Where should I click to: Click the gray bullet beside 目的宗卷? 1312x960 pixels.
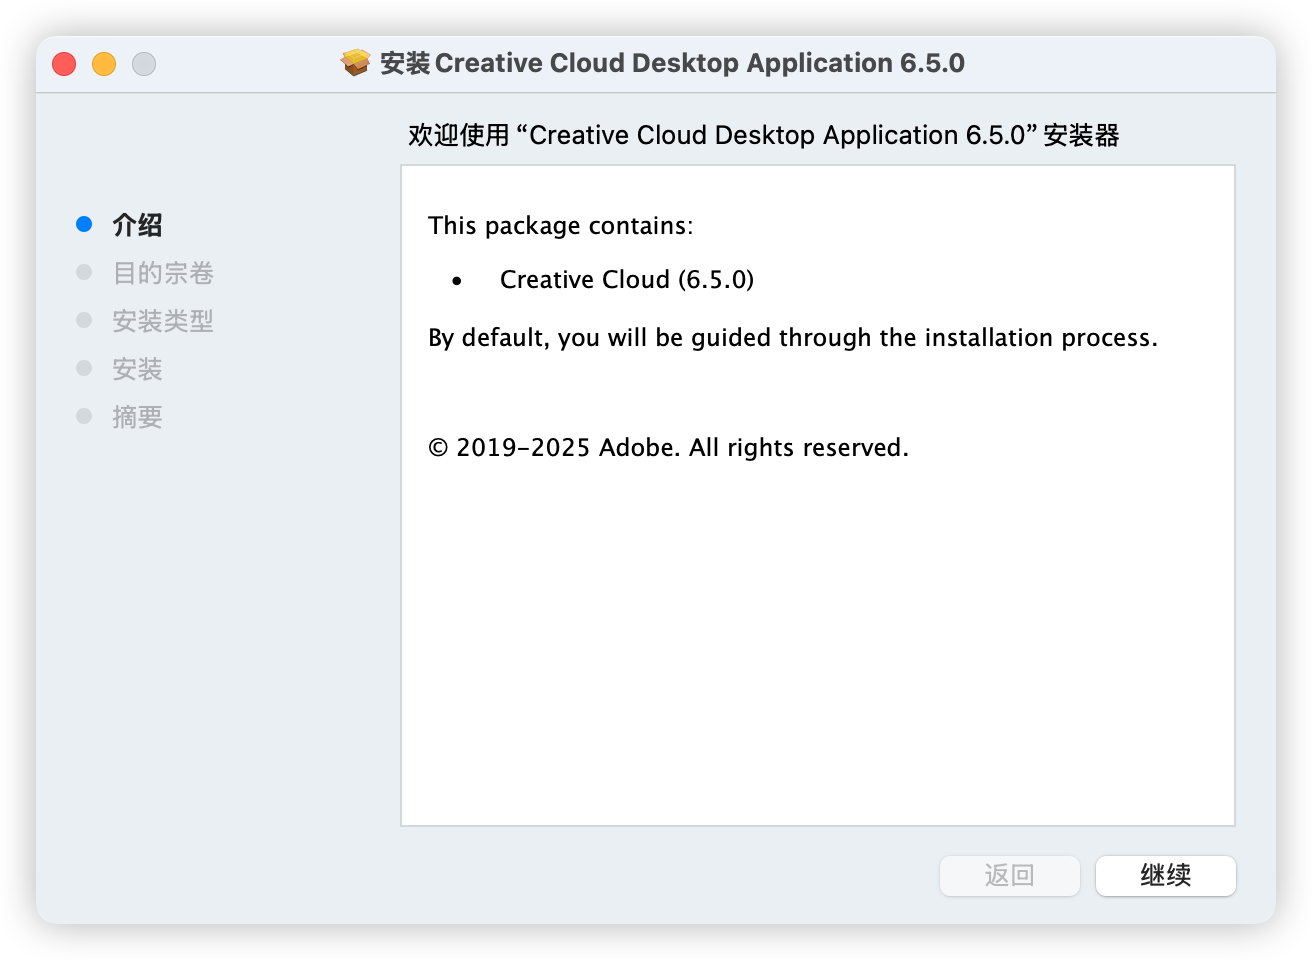(x=84, y=273)
